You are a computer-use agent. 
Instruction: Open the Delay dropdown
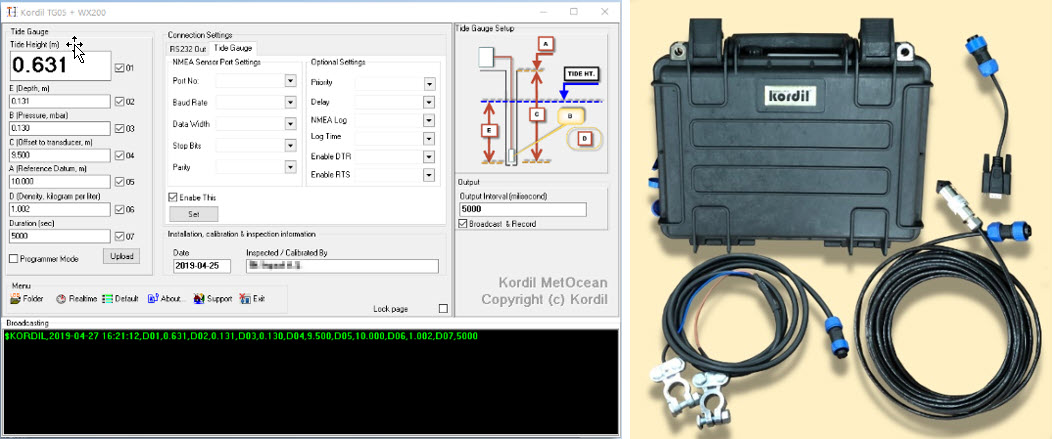pyautogui.click(x=430, y=102)
